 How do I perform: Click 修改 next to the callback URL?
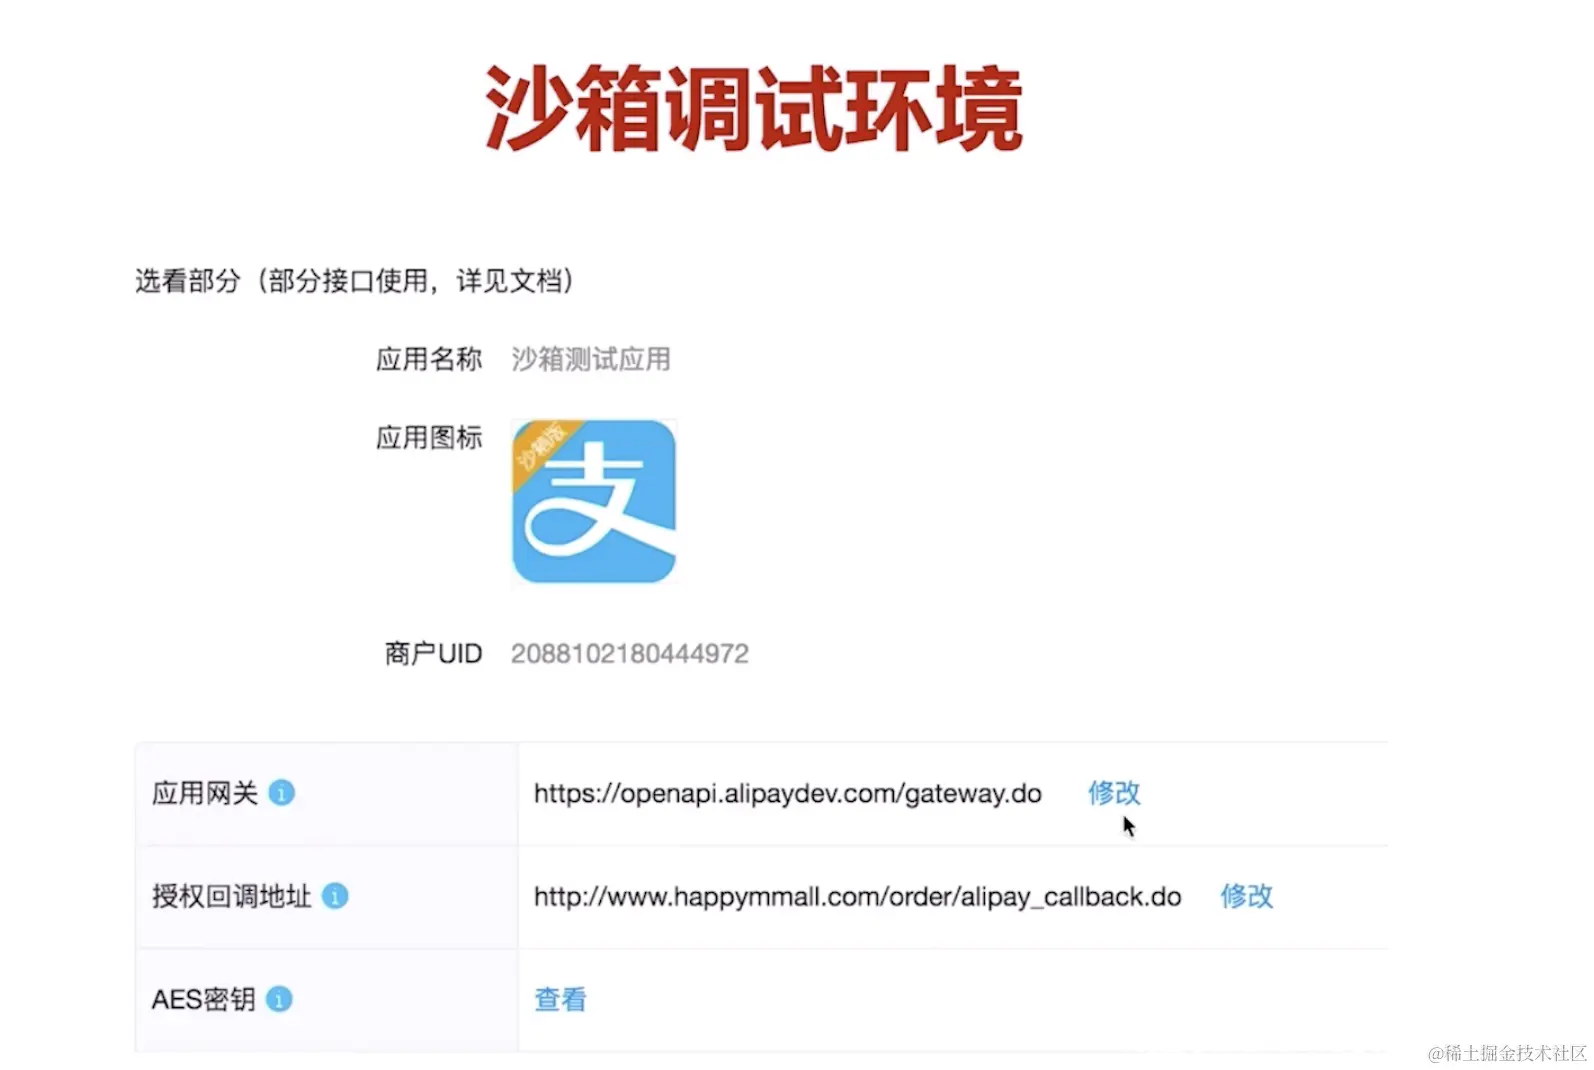point(1246,896)
